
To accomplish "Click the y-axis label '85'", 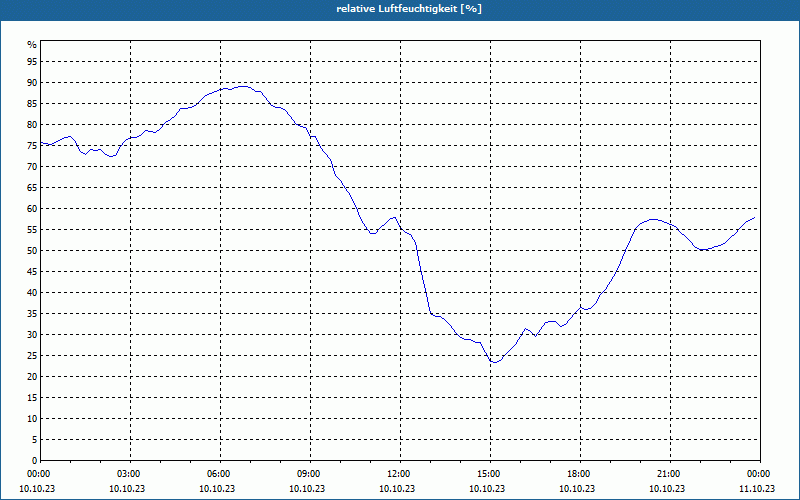I will (x=32, y=104).
